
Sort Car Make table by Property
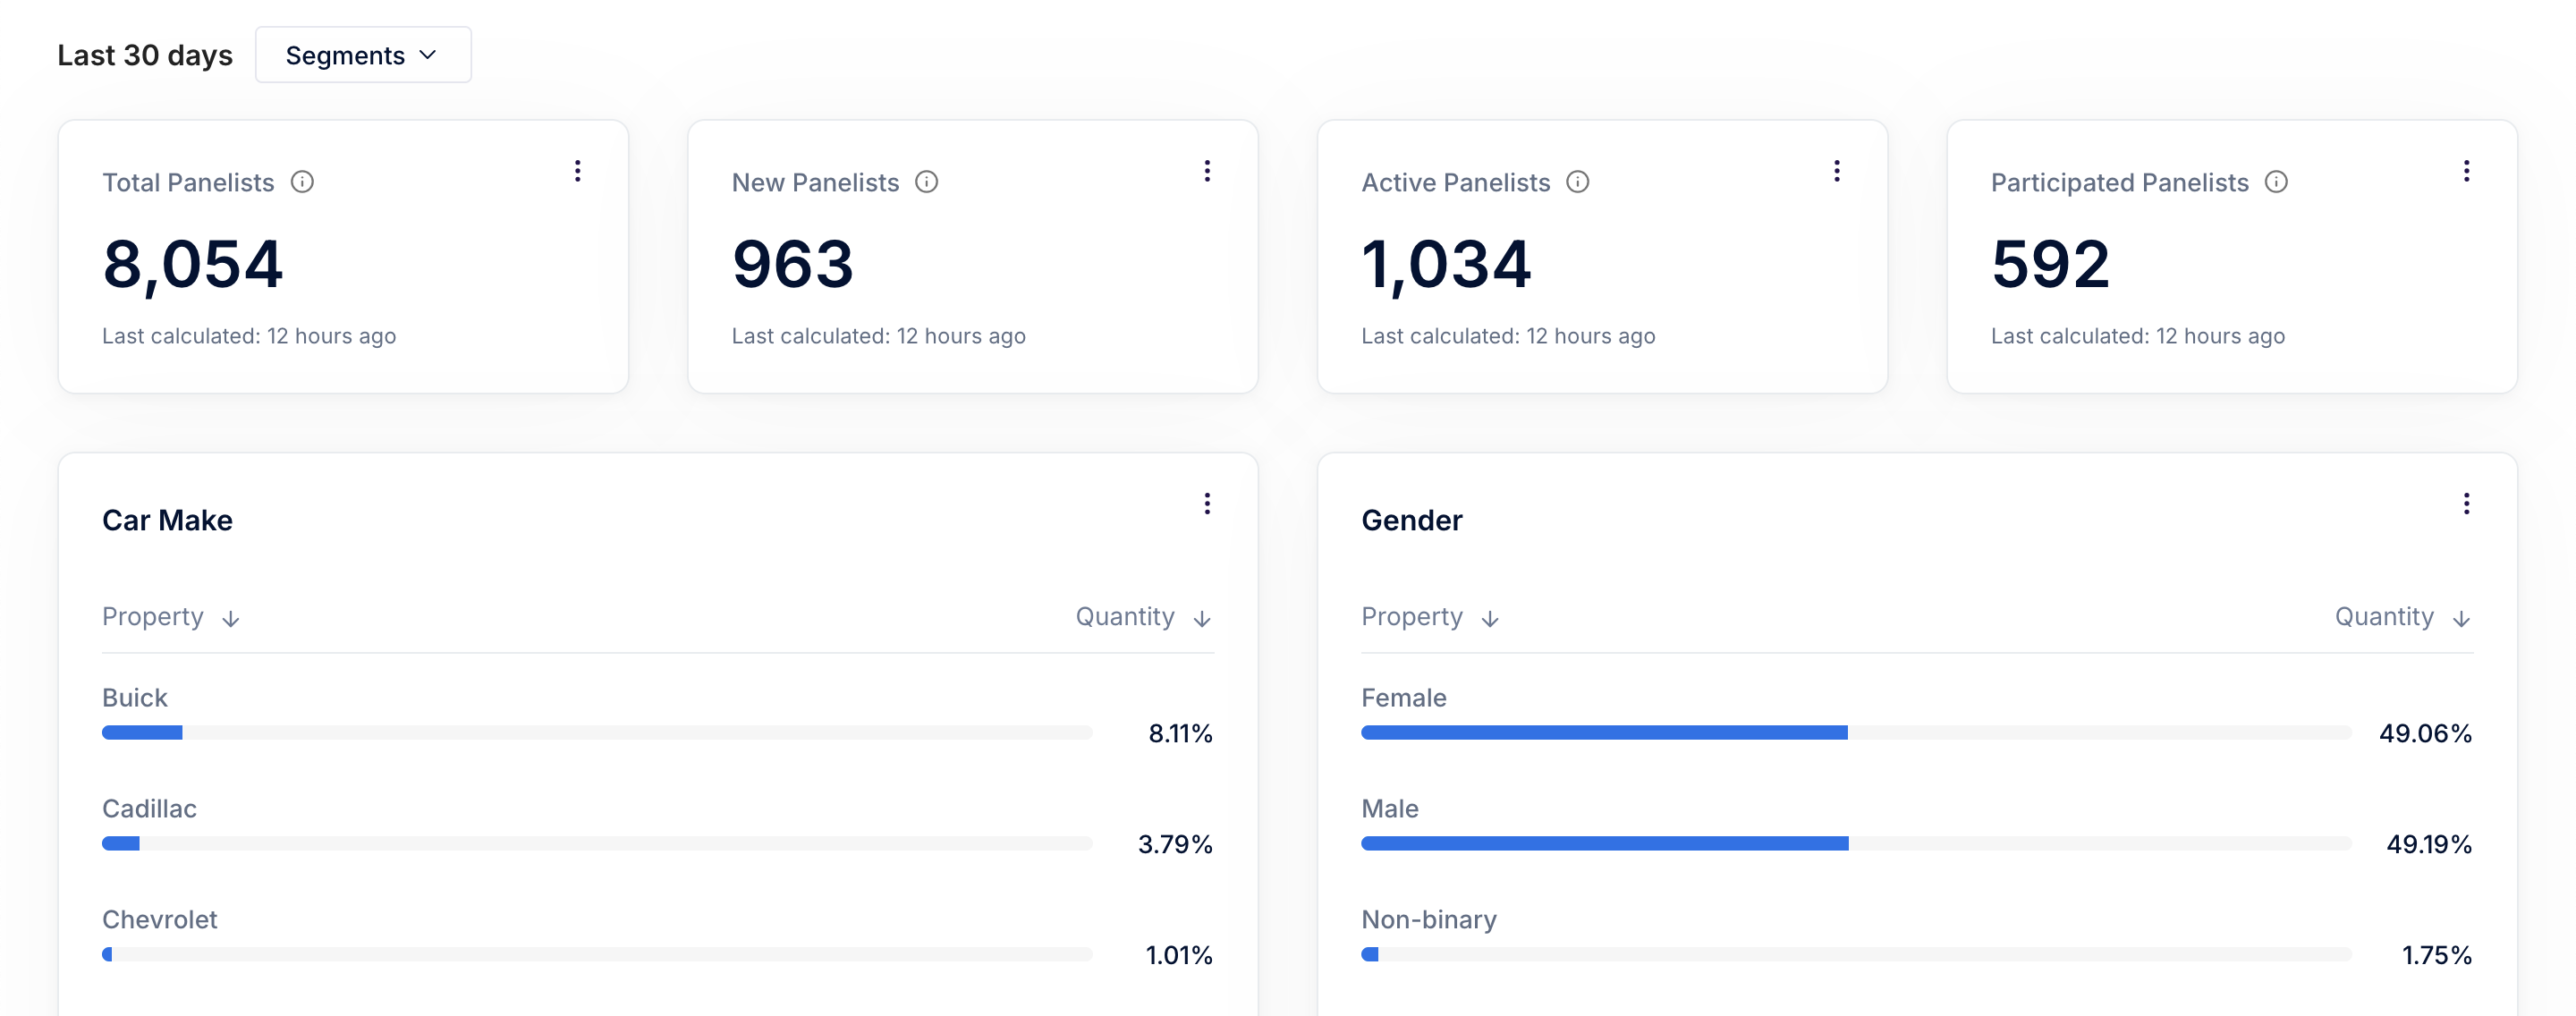pos(171,617)
